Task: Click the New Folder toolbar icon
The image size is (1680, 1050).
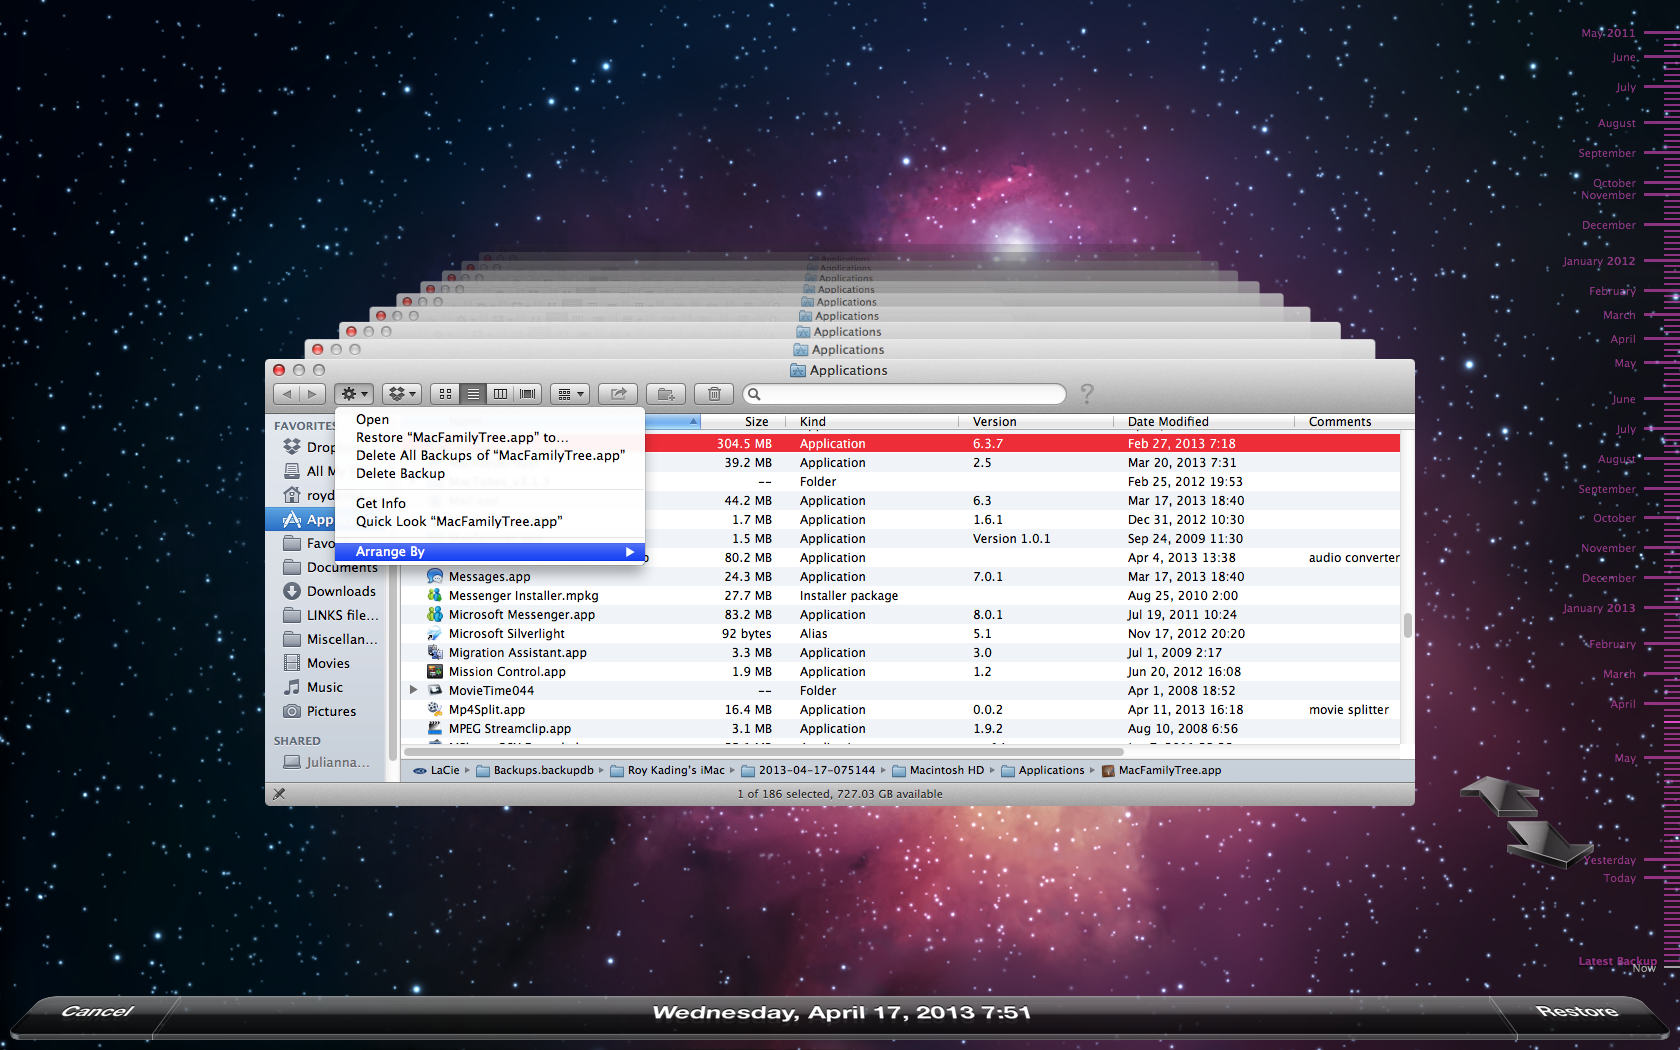Action: click(666, 394)
